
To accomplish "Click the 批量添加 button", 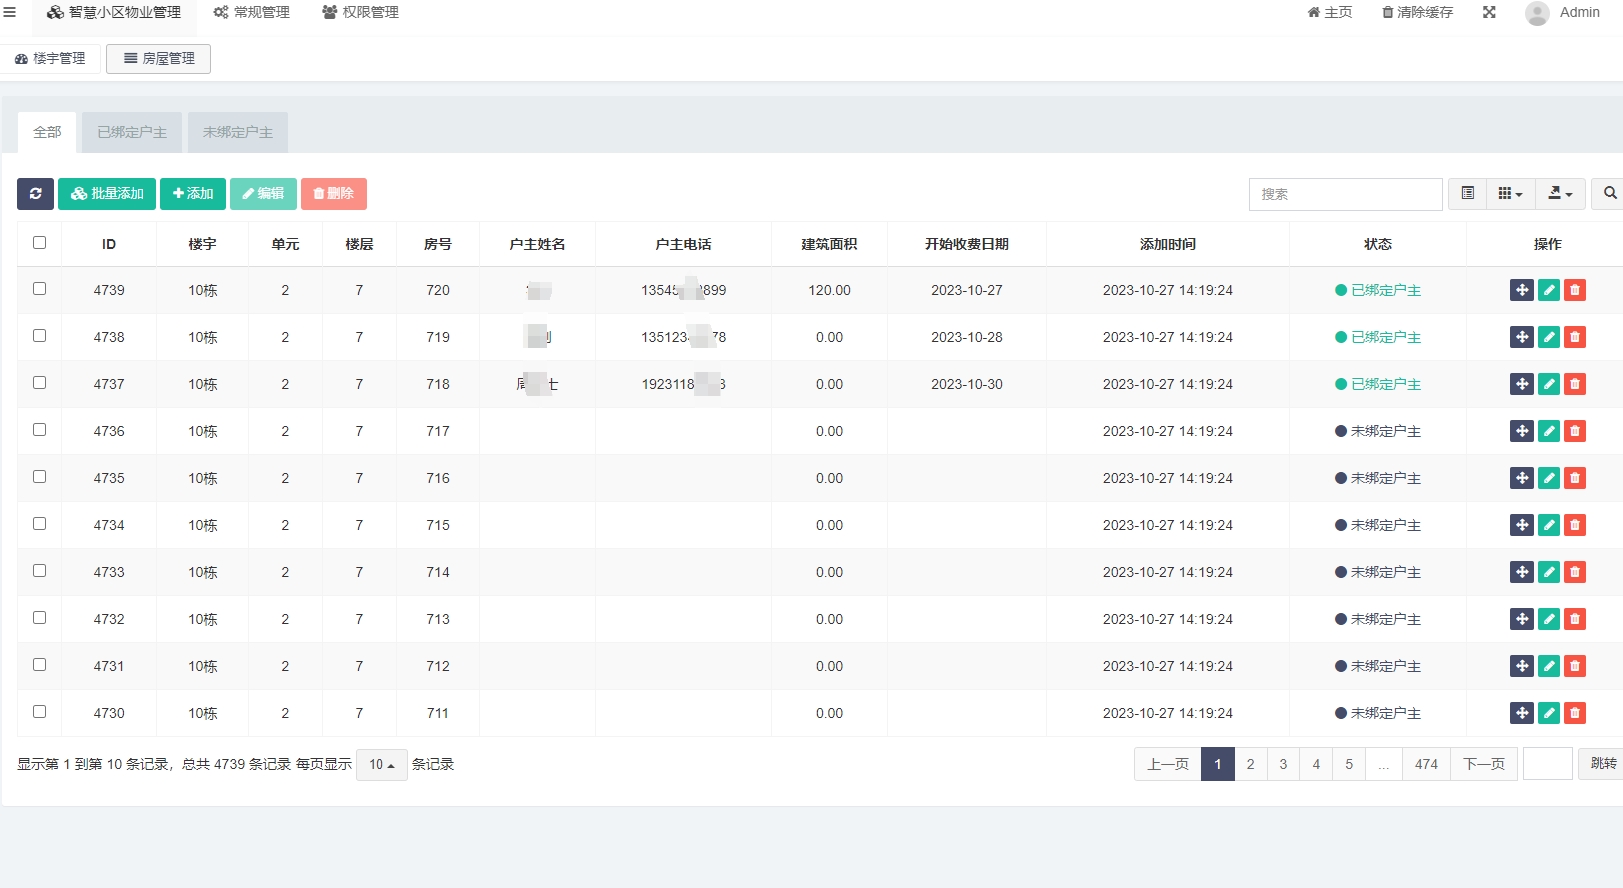I will coord(107,194).
